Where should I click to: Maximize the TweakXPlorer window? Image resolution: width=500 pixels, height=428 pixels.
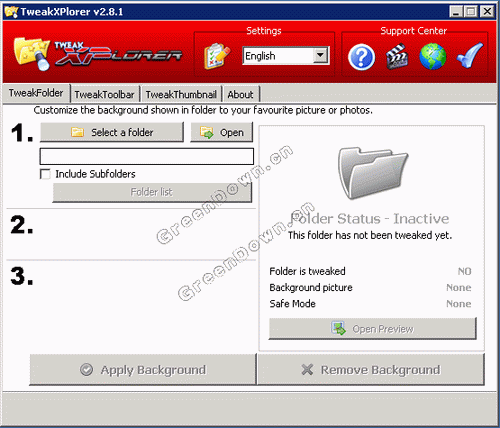tap(471, 12)
